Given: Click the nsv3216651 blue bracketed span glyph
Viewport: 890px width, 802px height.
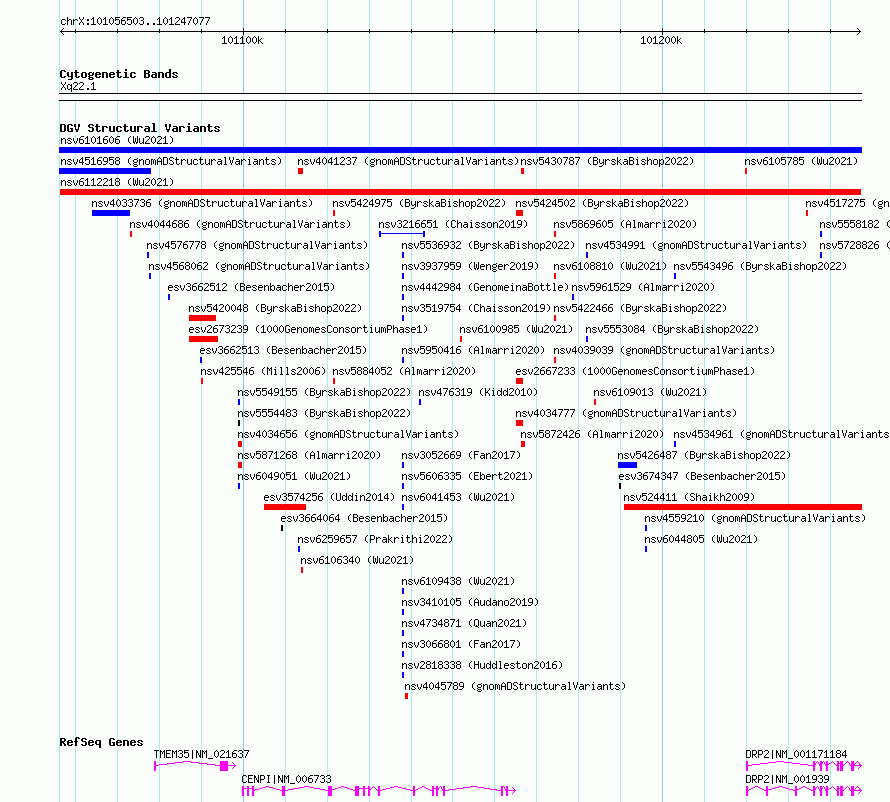Looking at the screenshot, I should pyautogui.click(x=402, y=234).
